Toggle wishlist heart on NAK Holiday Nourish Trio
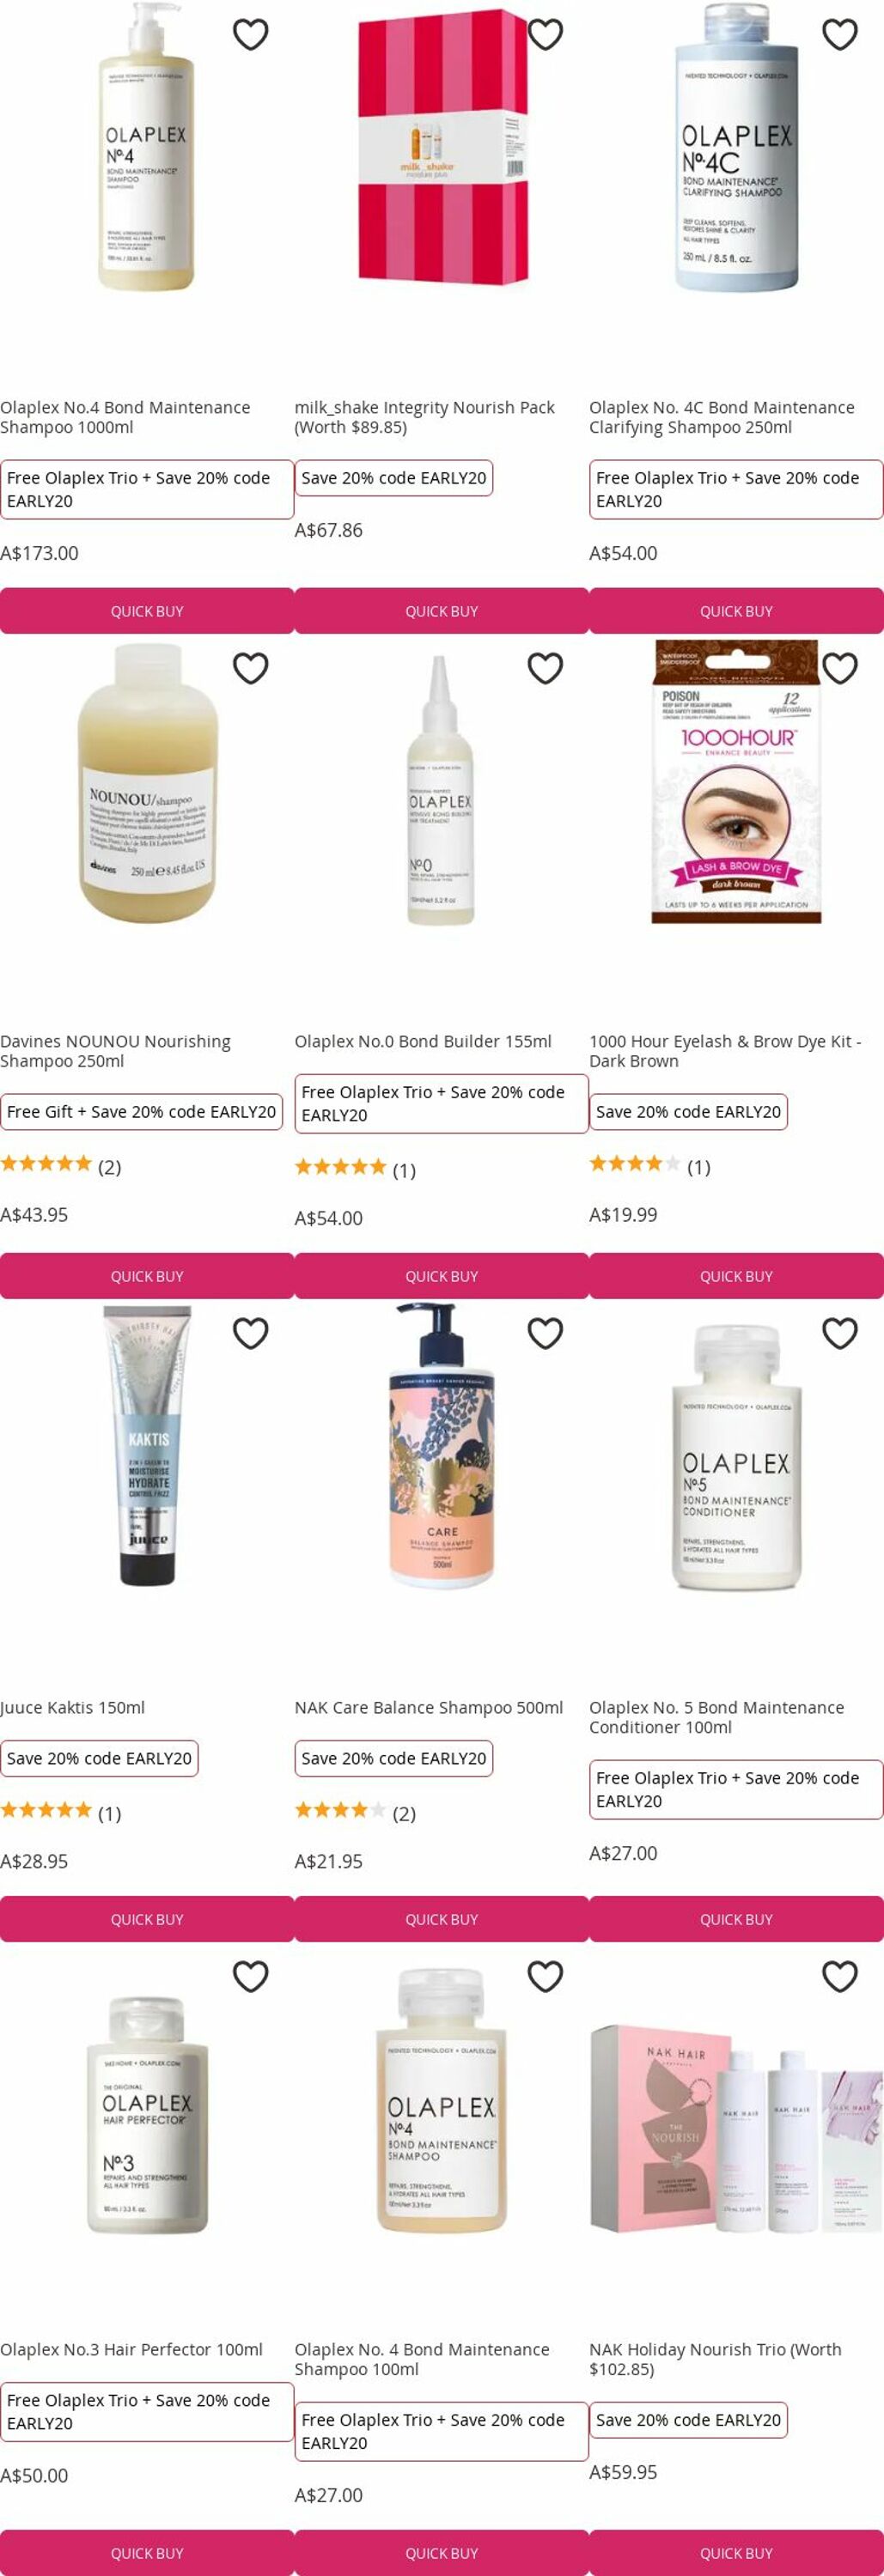This screenshot has height=2576, width=884. [x=840, y=1976]
